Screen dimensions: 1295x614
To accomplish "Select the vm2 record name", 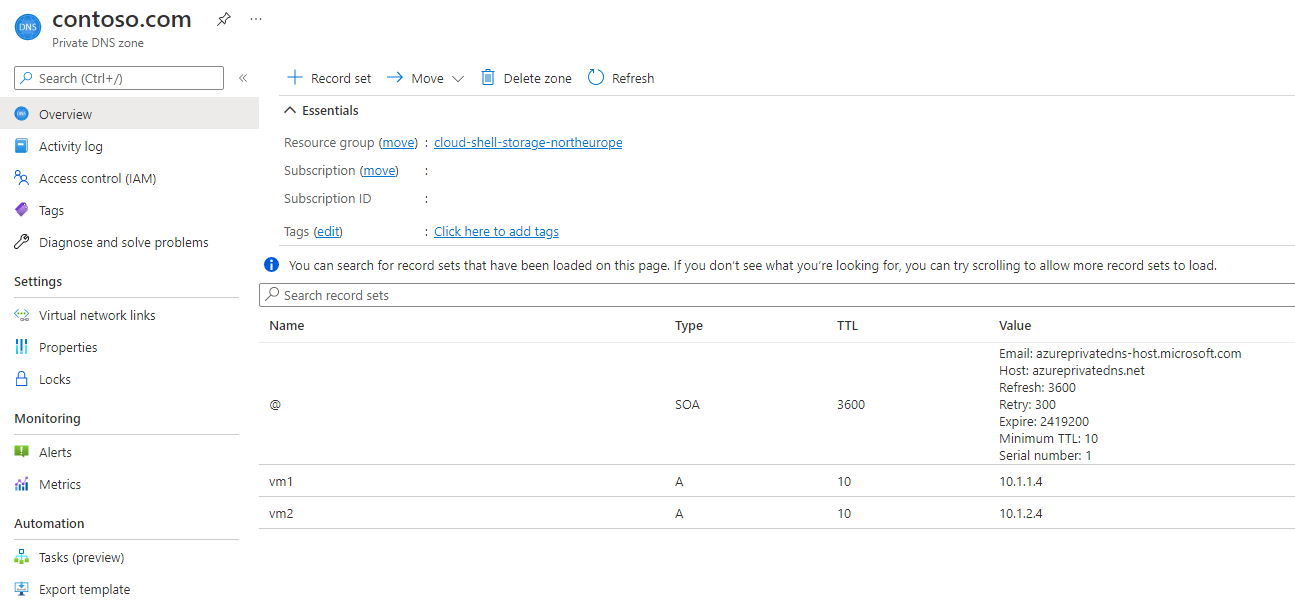I will tap(281, 513).
